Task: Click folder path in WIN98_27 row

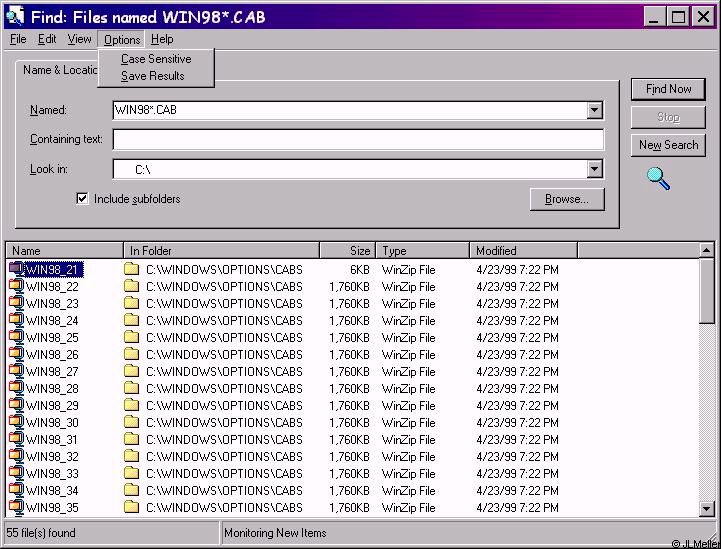Action: point(224,372)
